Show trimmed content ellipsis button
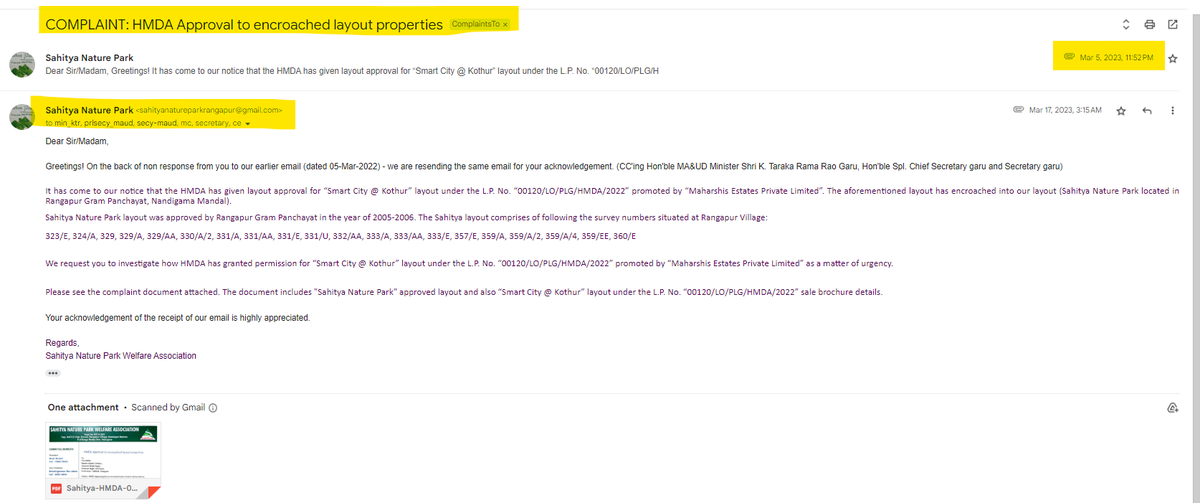This screenshot has height=503, width=1200. [x=53, y=373]
